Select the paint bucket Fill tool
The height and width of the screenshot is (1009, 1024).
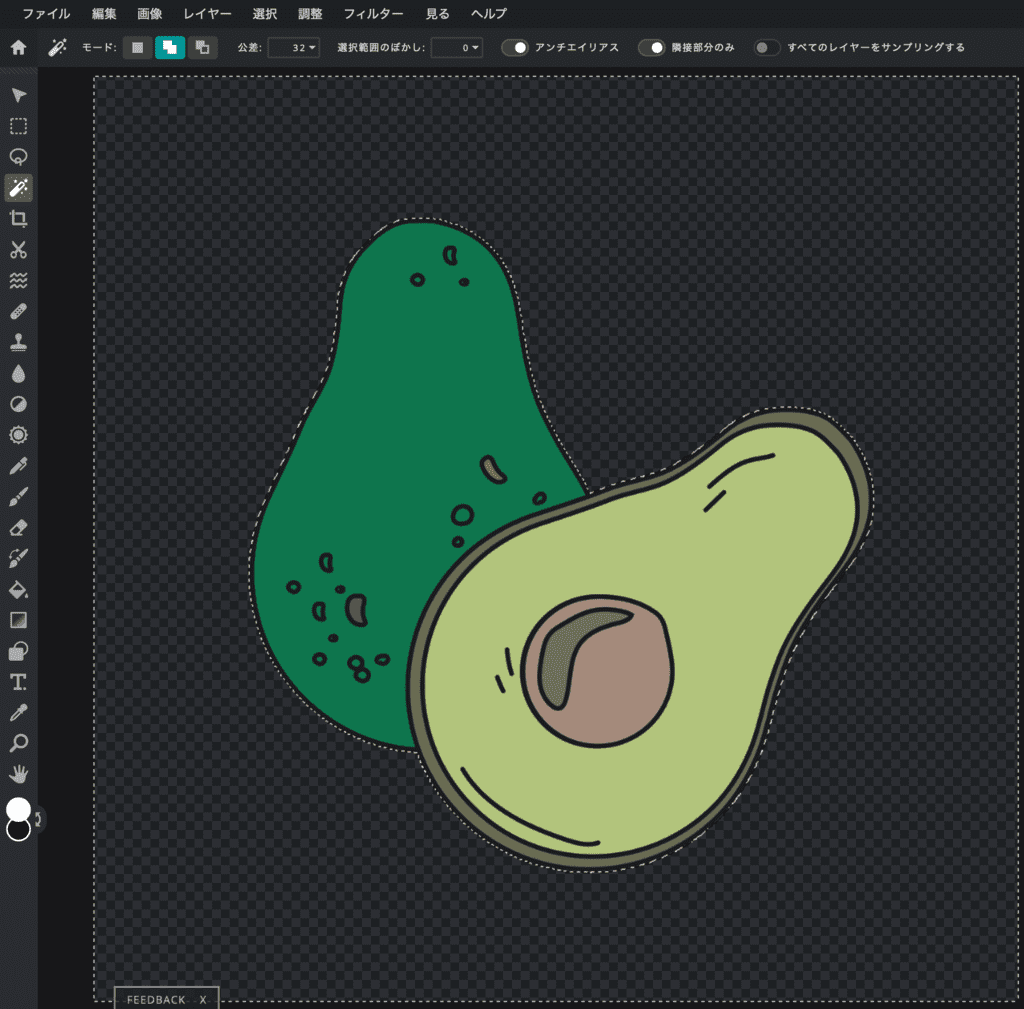[18, 589]
